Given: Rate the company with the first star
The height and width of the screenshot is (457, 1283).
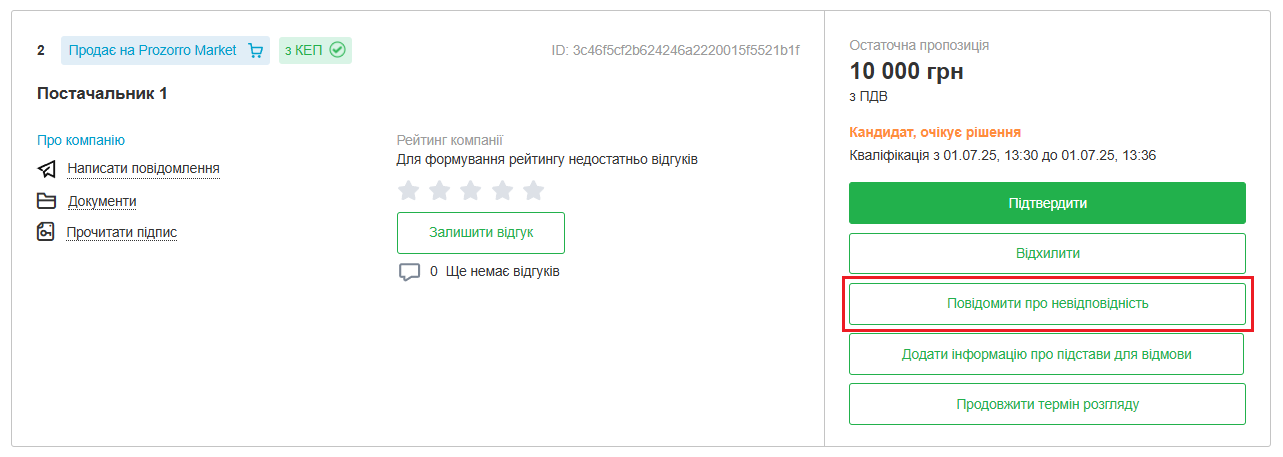Looking at the screenshot, I should coord(408,190).
